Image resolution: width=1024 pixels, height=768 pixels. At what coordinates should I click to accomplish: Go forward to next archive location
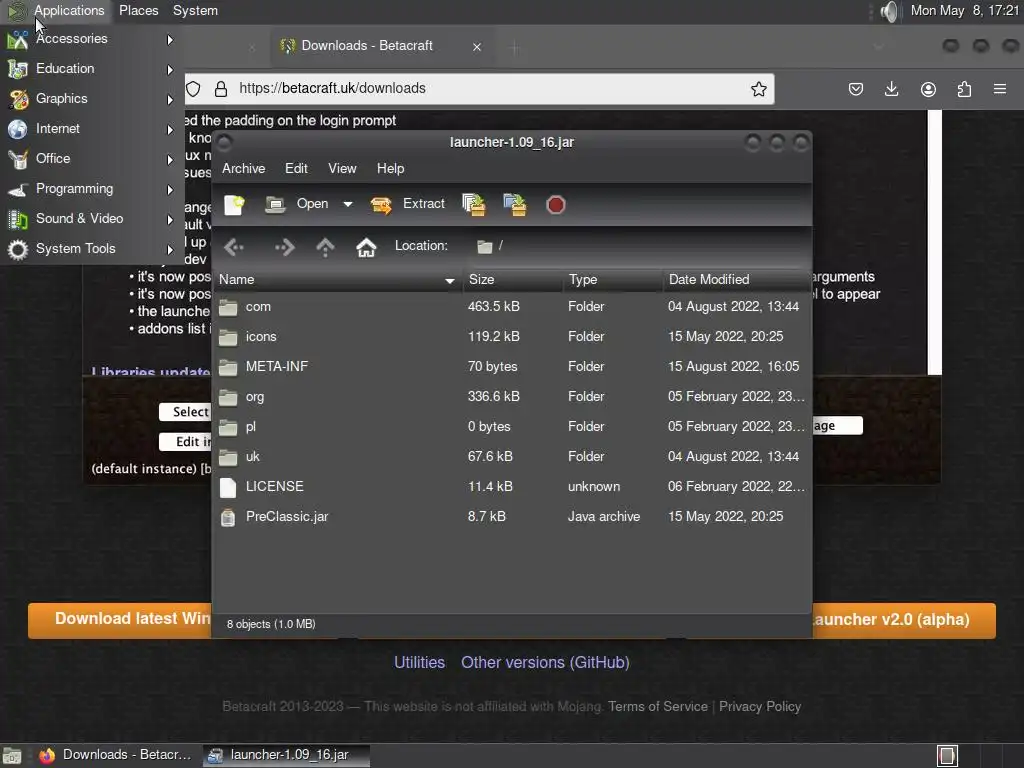click(x=284, y=247)
